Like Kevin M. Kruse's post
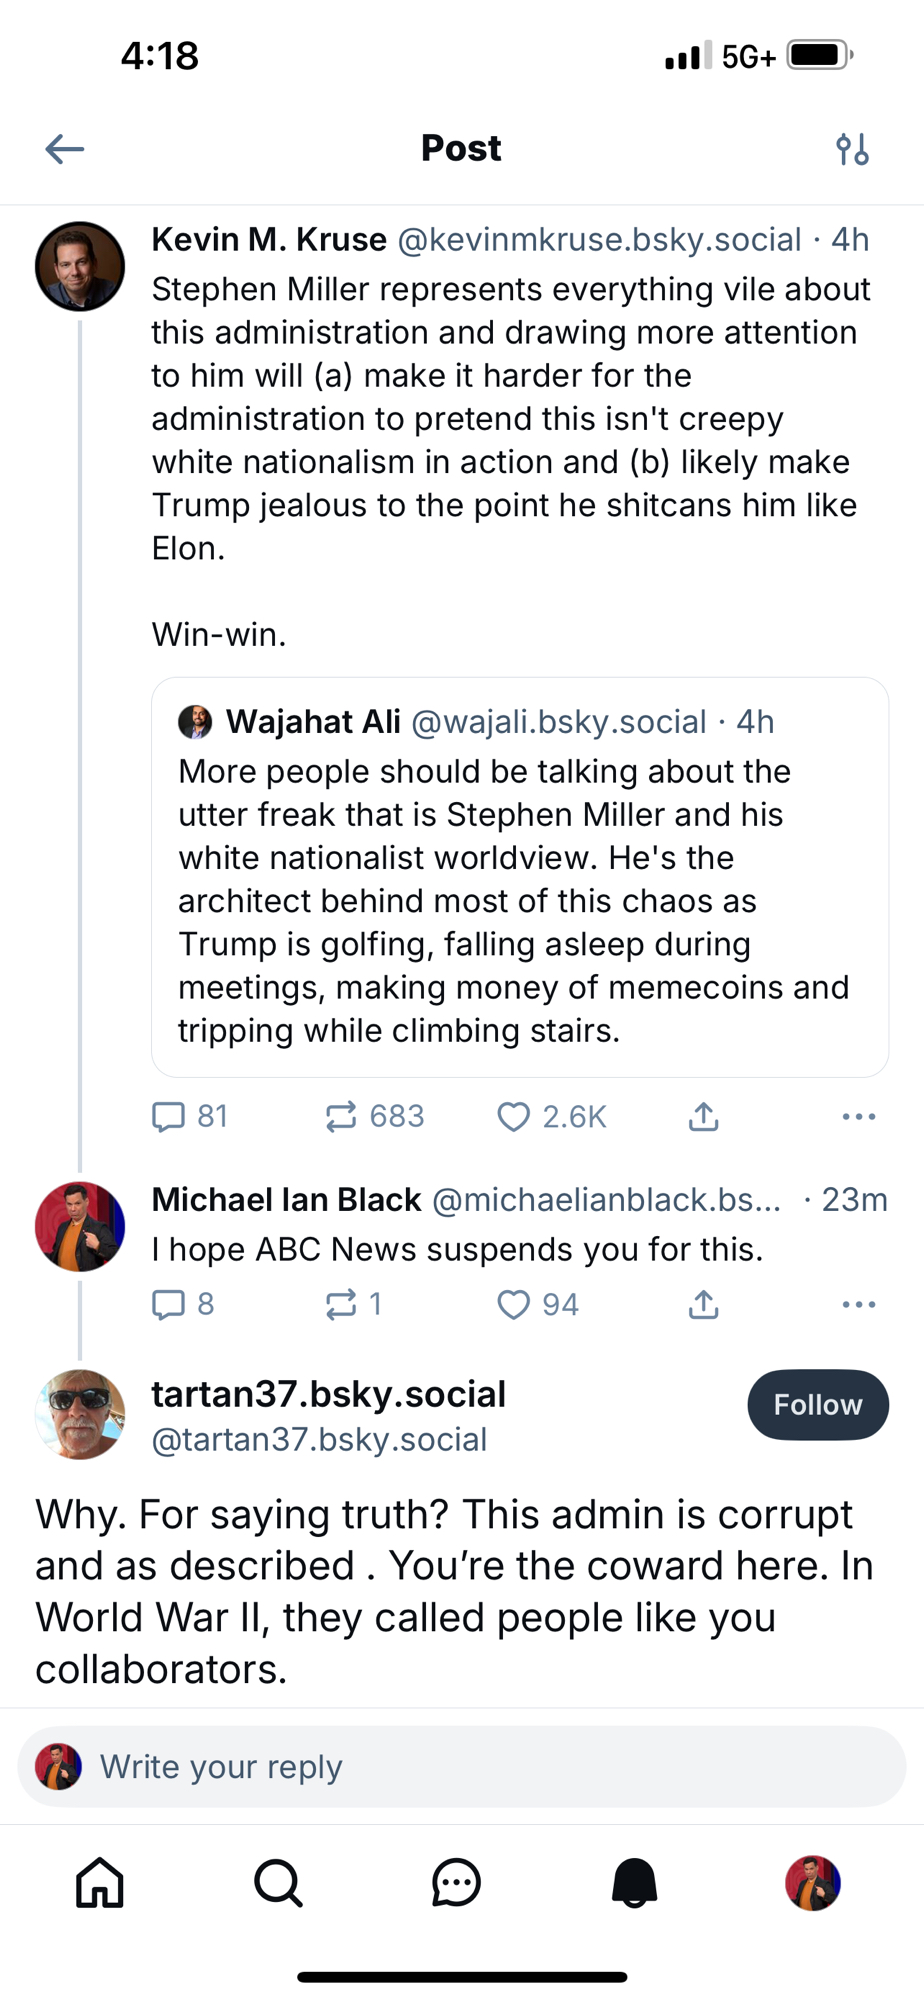The height and width of the screenshot is (2000, 924). [x=513, y=1116]
